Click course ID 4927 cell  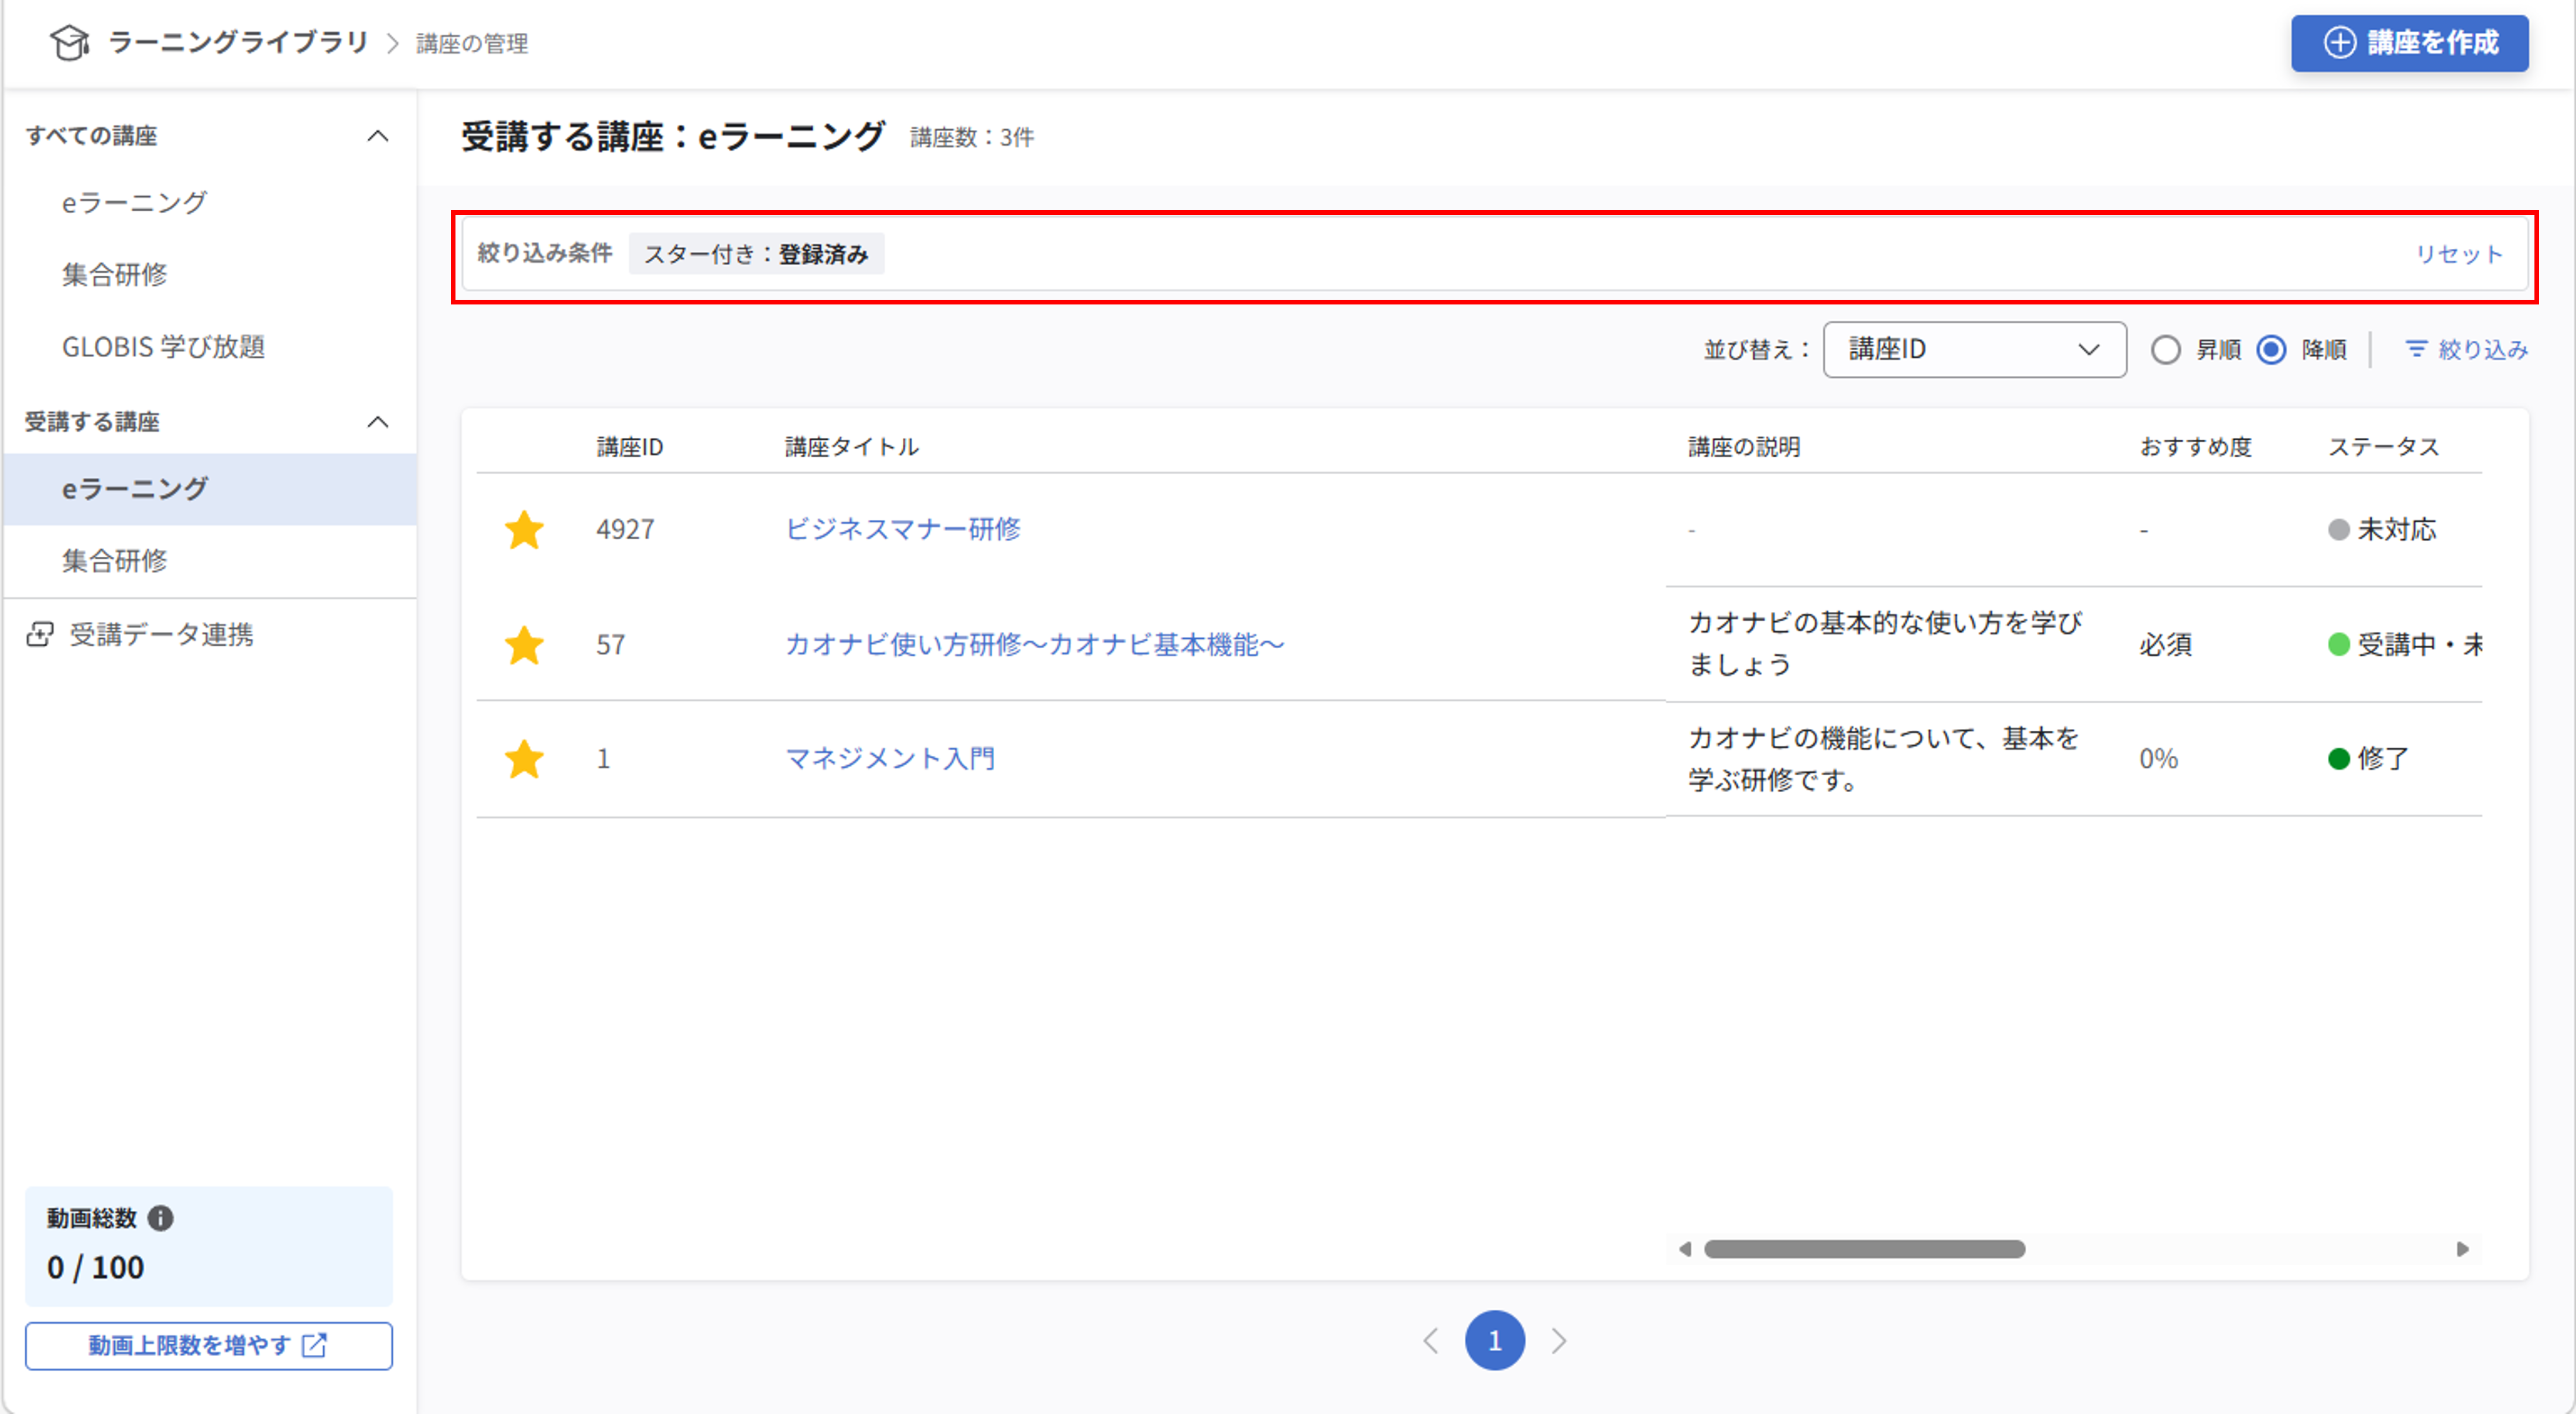pyautogui.click(x=625, y=529)
